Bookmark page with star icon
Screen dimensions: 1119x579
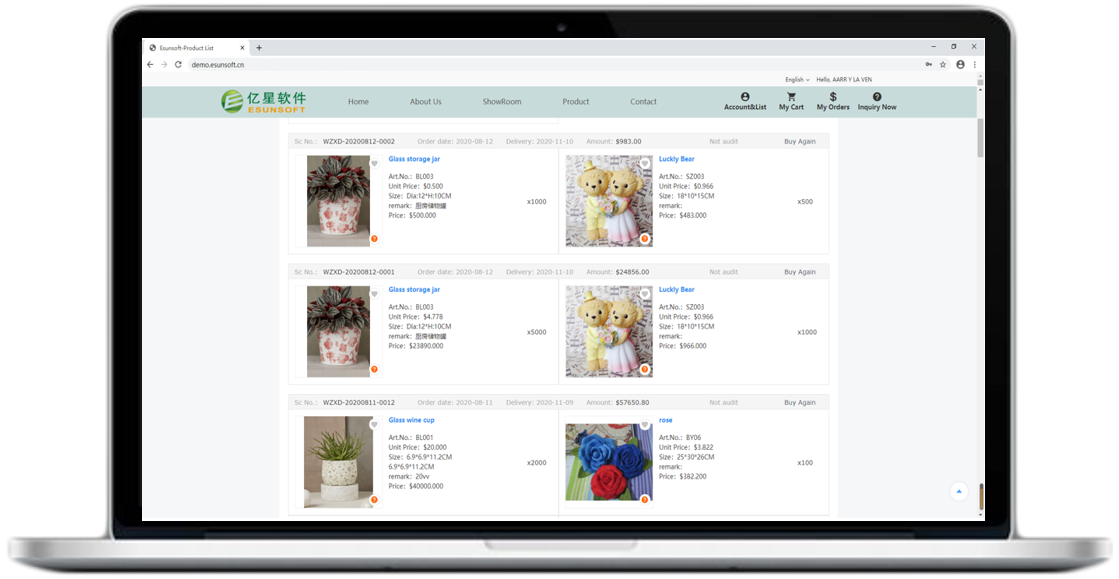click(x=943, y=64)
